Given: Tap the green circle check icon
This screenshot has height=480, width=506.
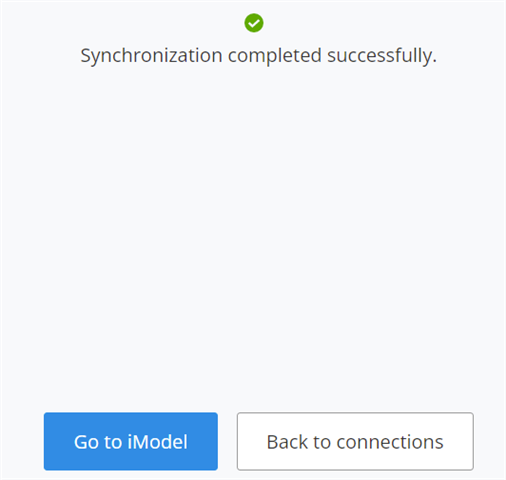Looking at the screenshot, I should pyautogui.click(x=254, y=23).
